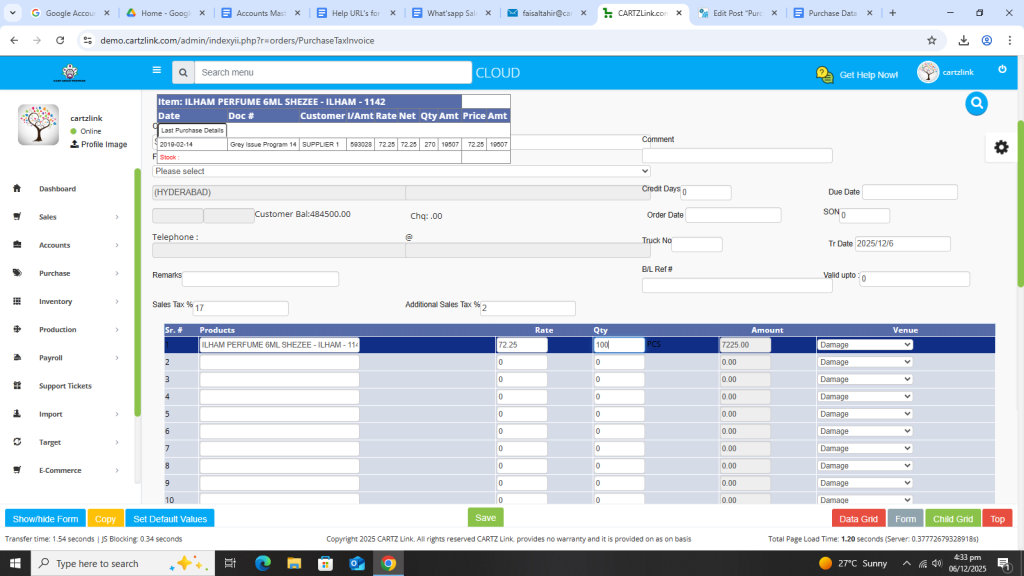
Task: Click the hamburger menu toggle icon
Action: click(156, 71)
